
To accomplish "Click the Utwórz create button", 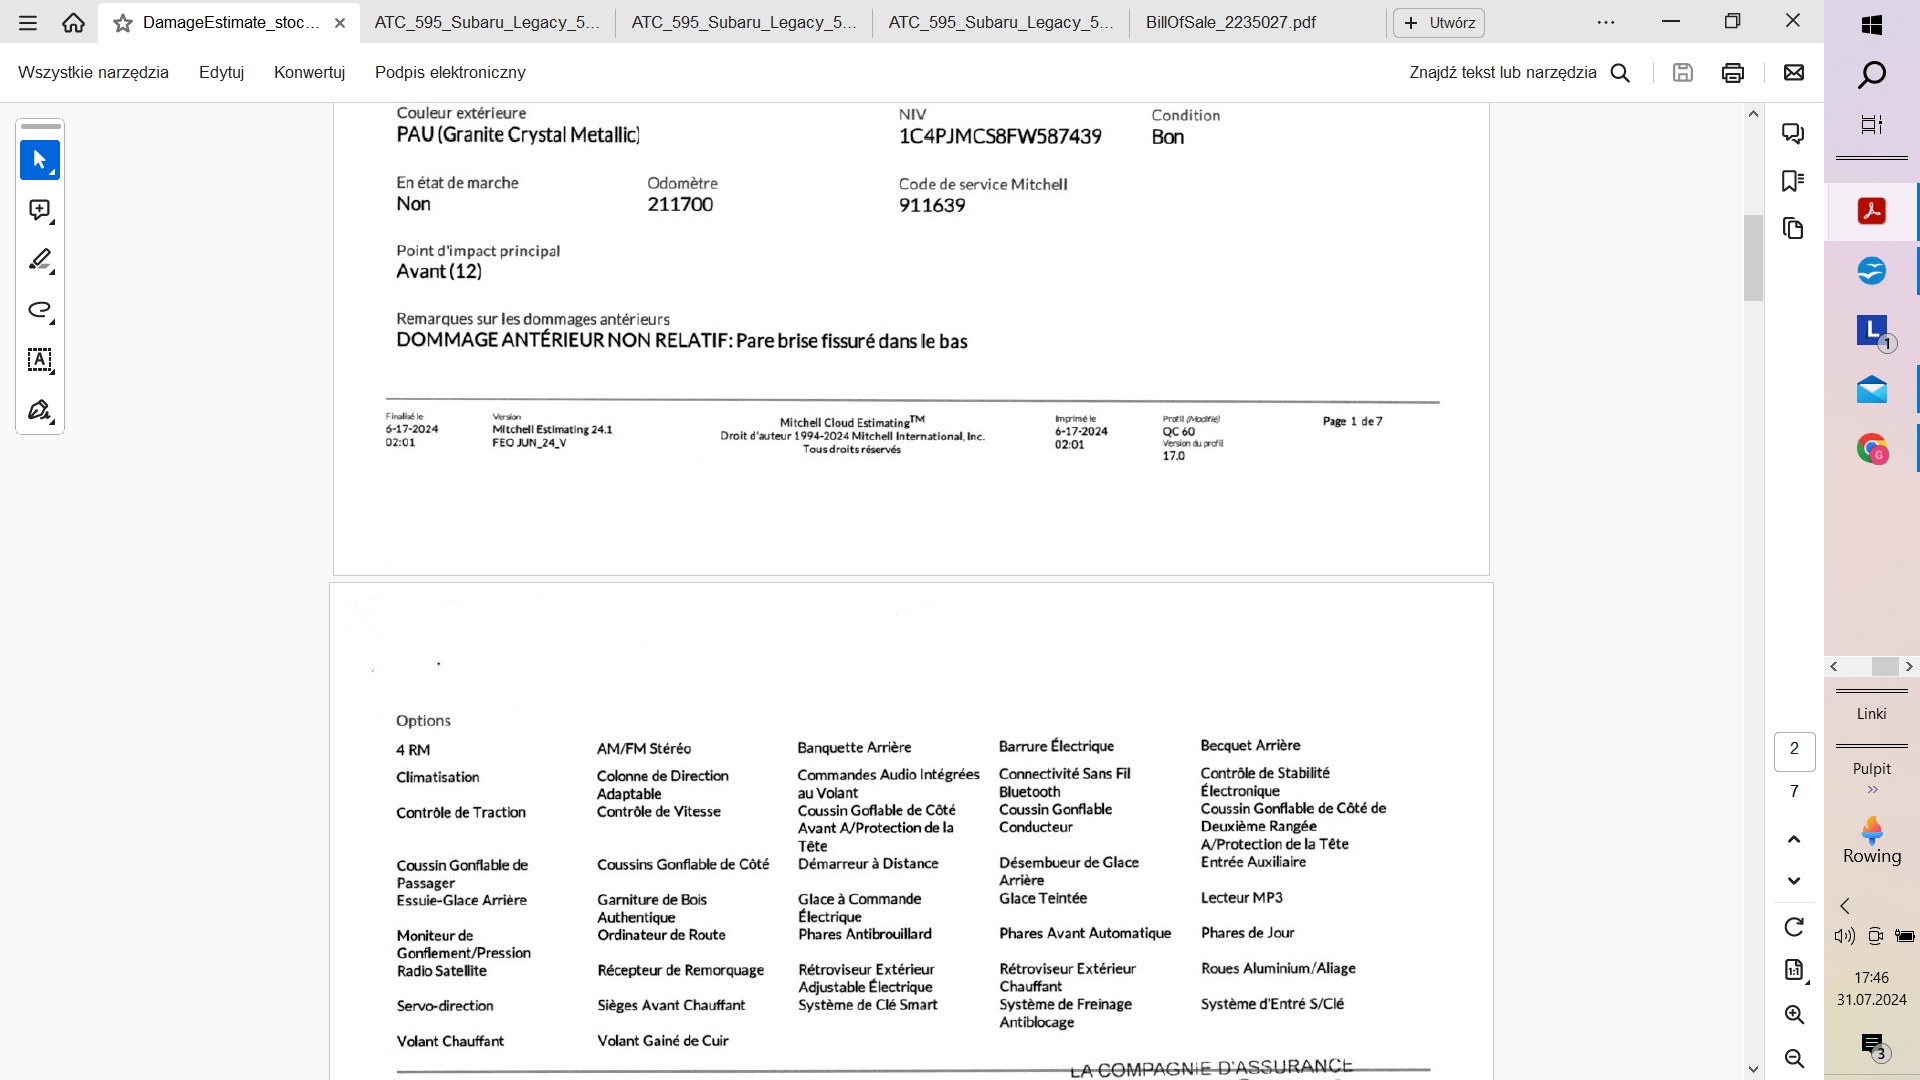I will [x=1439, y=23].
